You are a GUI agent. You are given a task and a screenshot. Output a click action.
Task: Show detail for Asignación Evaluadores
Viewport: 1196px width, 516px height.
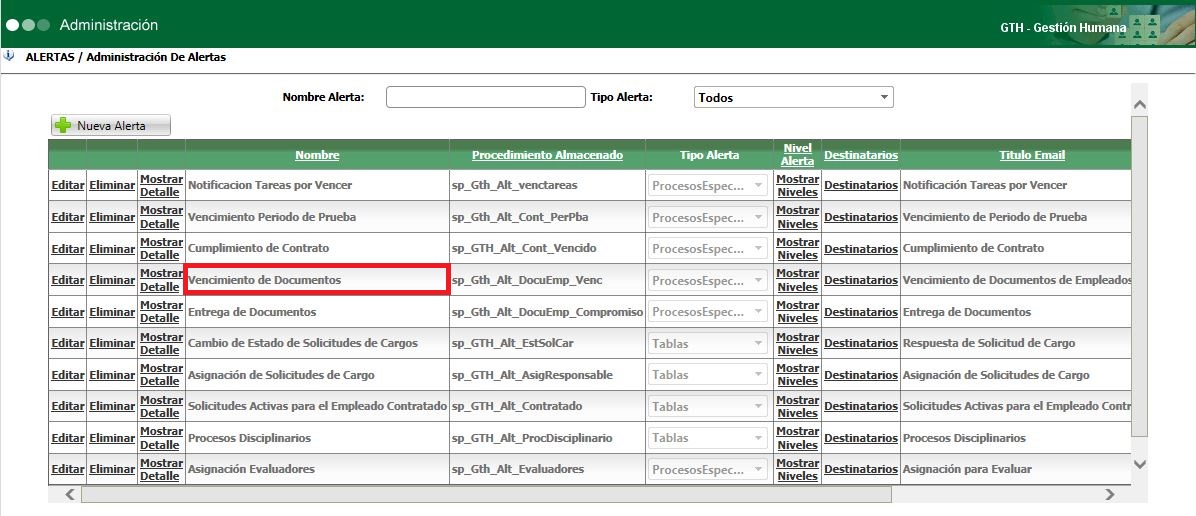[x=161, y=469]
